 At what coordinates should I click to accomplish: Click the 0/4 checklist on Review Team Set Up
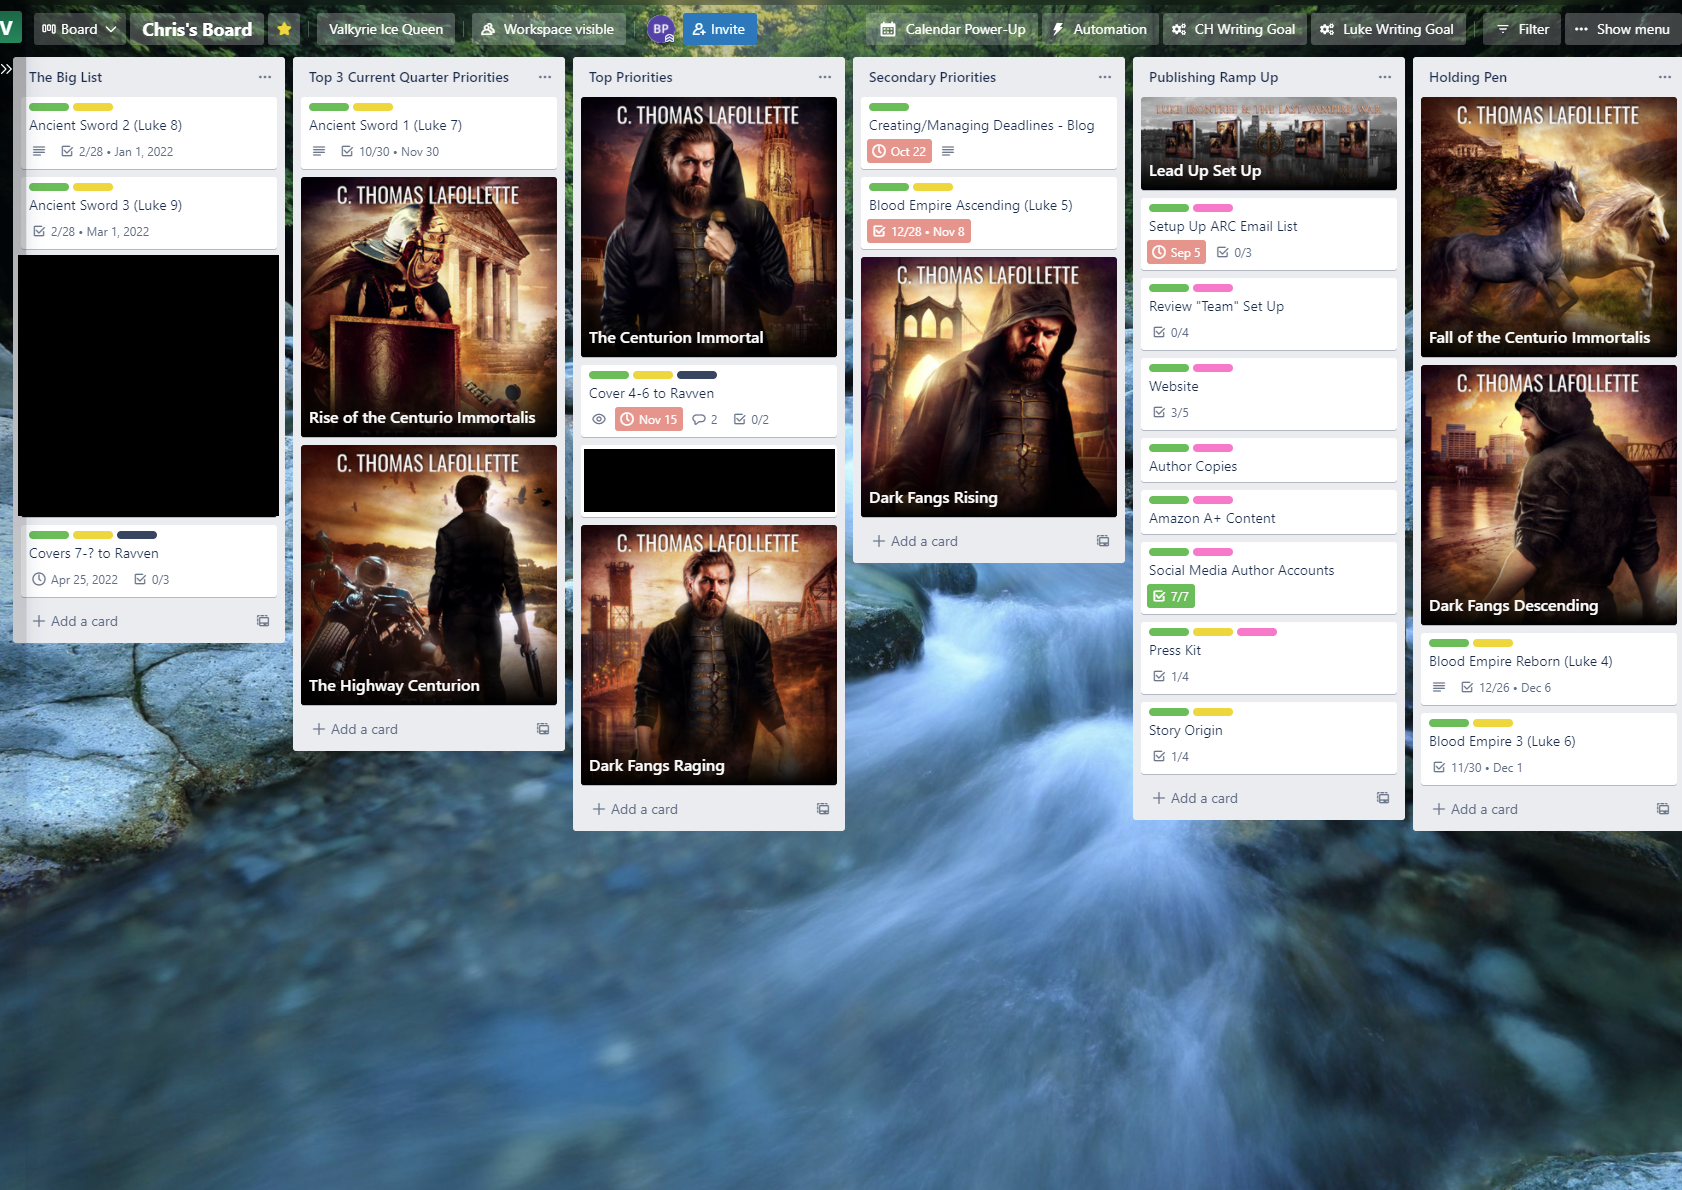[x=1171, y=332]
